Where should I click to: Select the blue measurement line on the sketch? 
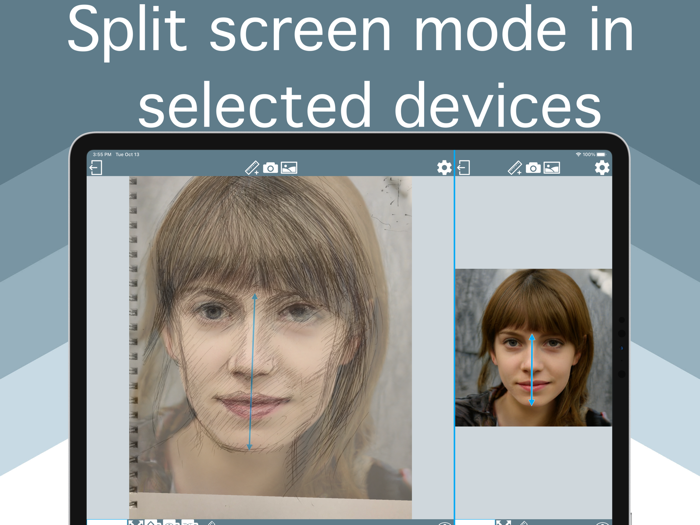click(252, 371)
